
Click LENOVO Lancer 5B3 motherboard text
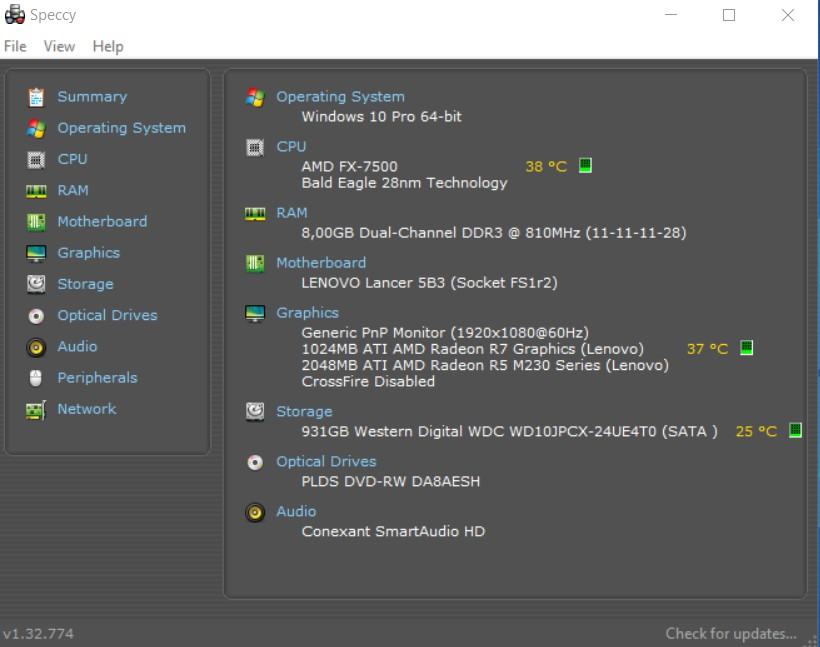click(x=429, y=283)
